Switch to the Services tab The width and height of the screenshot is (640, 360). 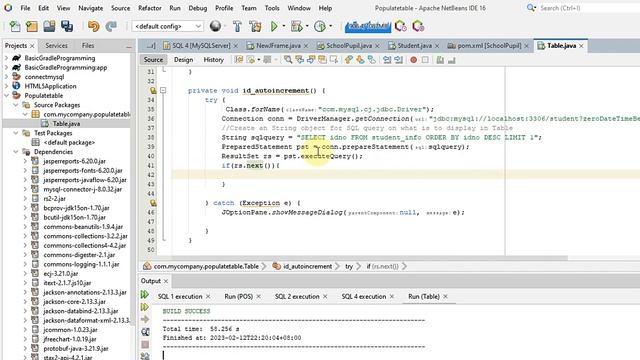coord(56,46)
